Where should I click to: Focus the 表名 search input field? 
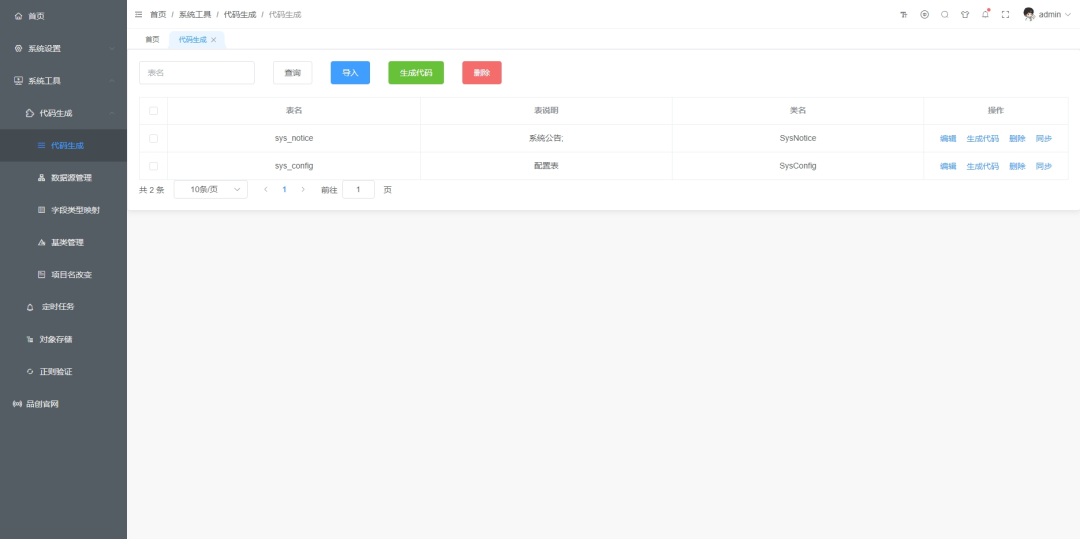pyautogui.click(x=197, y=72)
